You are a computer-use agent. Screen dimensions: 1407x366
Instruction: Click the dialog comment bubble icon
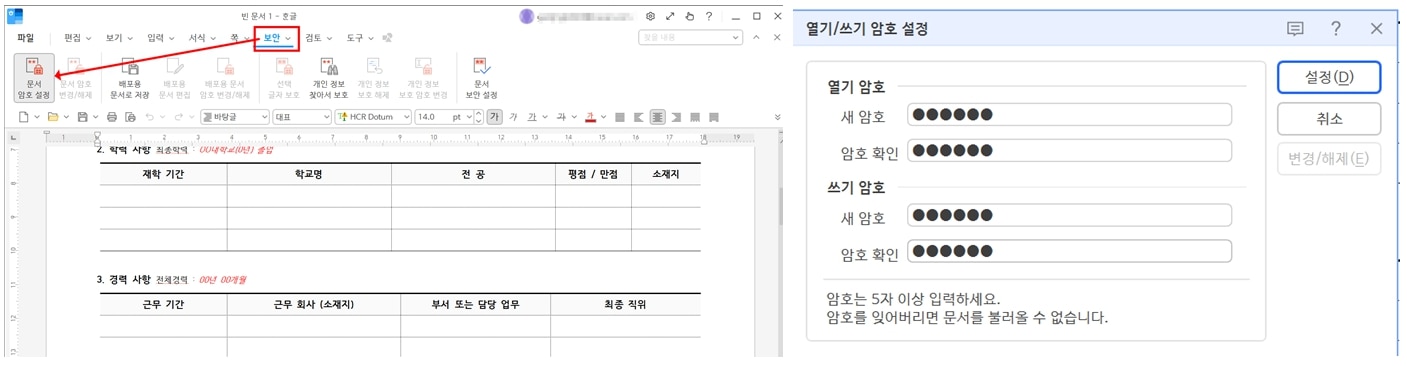(x=1295, y=29)
